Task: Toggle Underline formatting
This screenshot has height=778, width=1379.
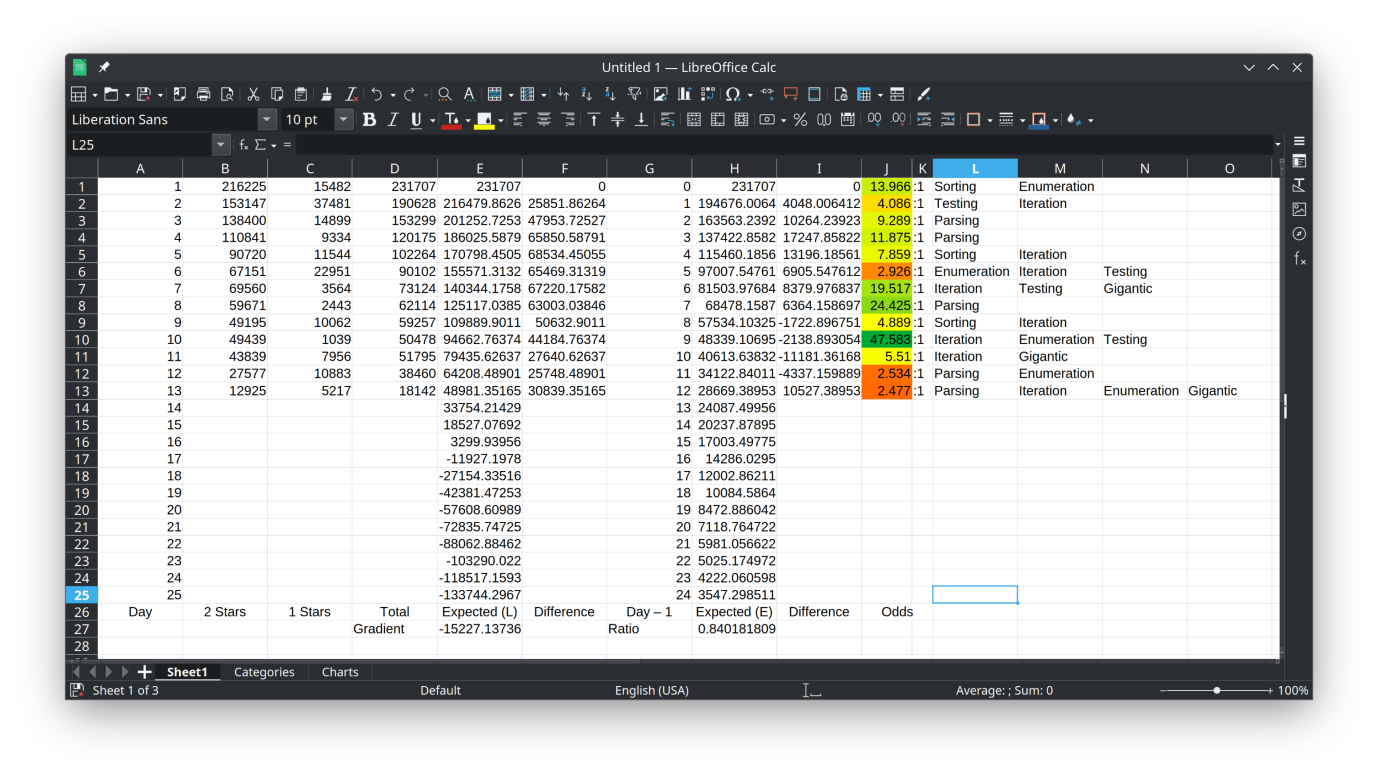Action: [417, 120]
